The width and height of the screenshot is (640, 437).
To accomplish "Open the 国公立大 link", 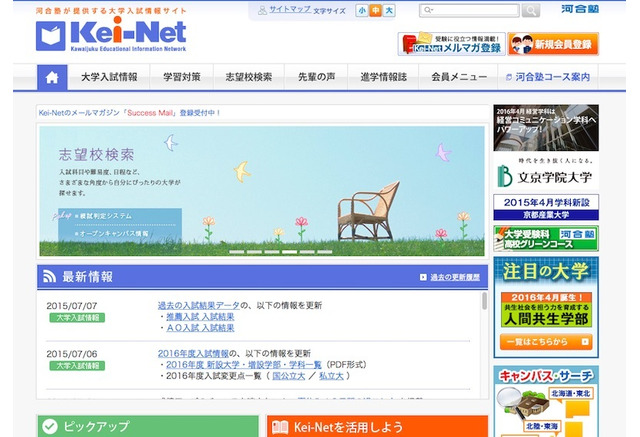I will pyautogui.click(x=289, y=376).
